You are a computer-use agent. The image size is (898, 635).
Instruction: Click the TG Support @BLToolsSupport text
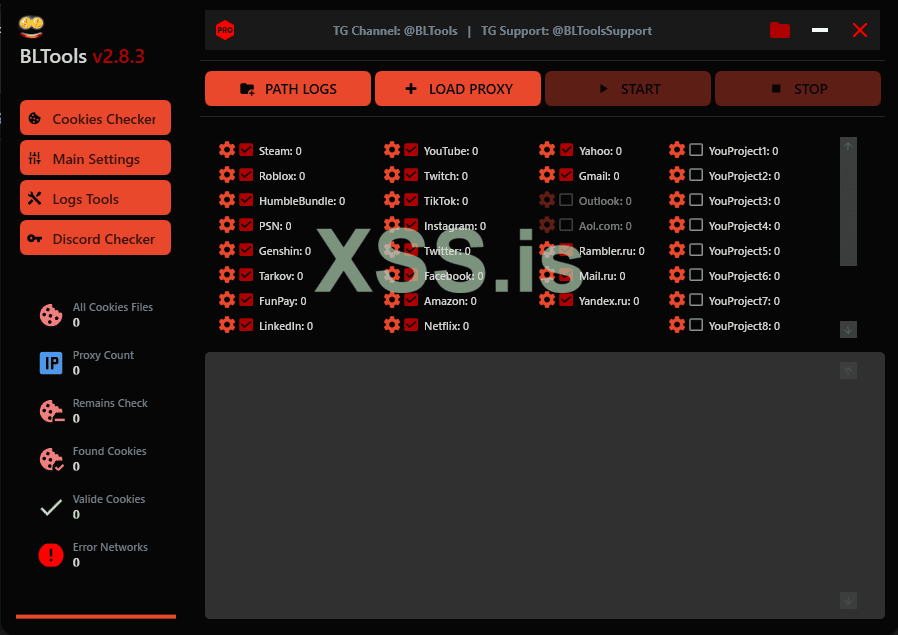pyautogui.click(x=566, y=31)
